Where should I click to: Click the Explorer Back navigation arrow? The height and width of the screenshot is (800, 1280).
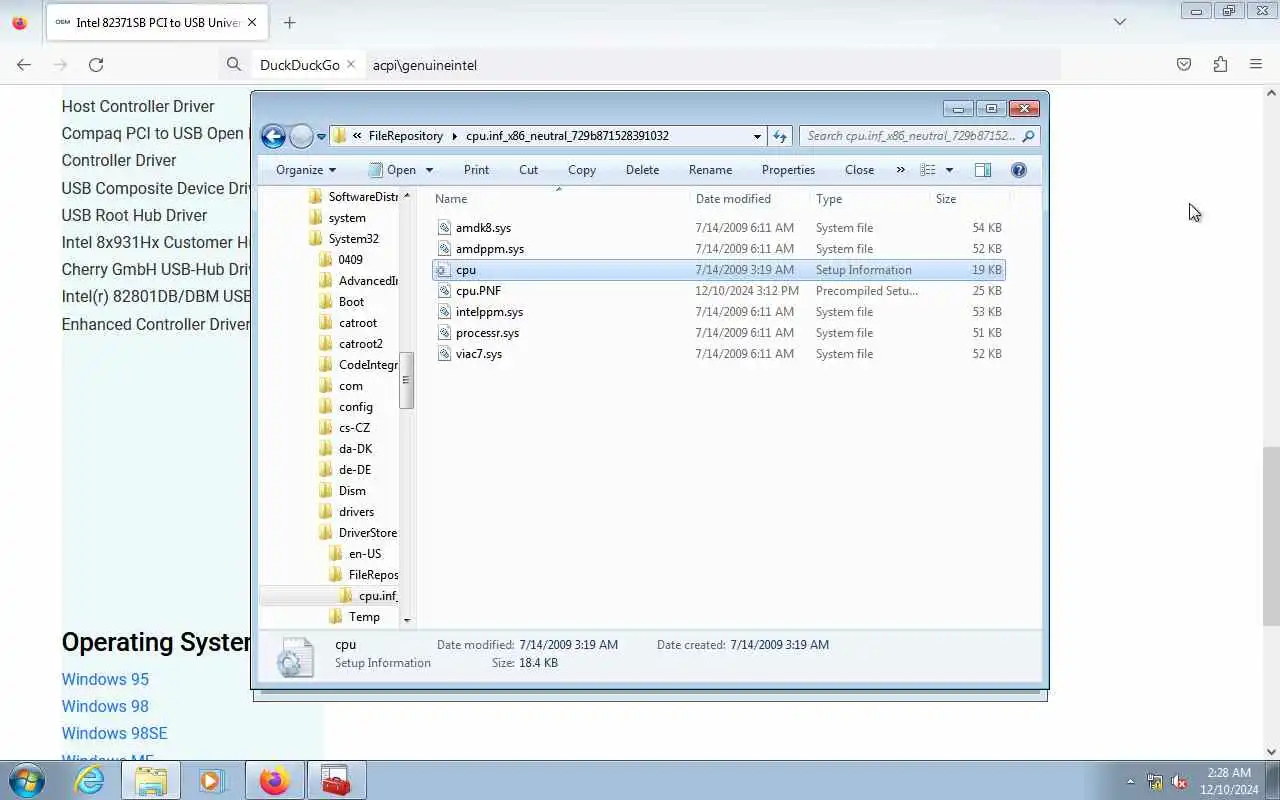[x=273, y=136]
